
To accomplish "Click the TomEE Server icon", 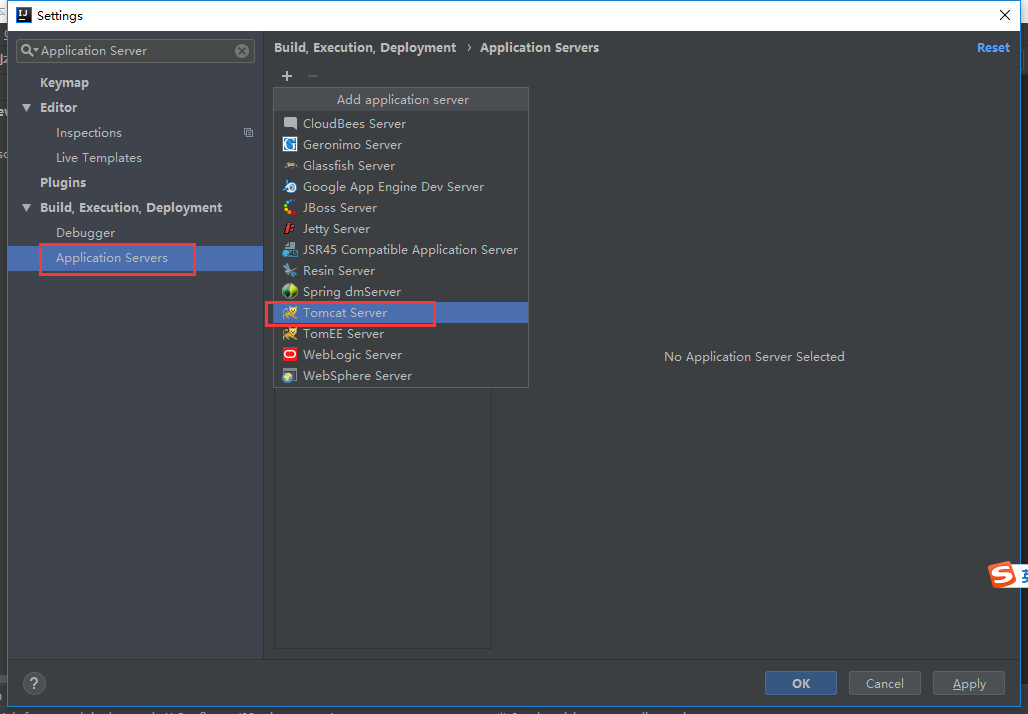I will (x=290, y=333).
